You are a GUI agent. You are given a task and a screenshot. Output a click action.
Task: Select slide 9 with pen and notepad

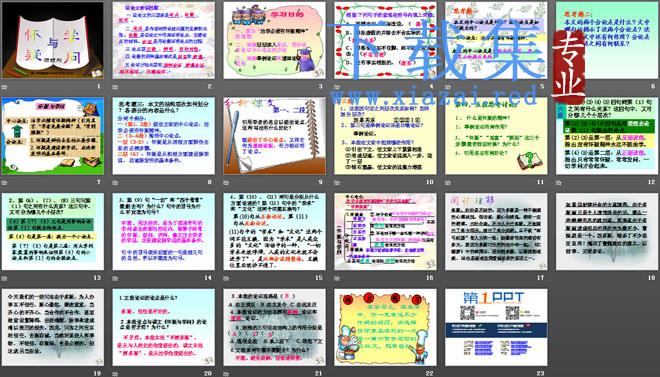click(x=274, y=136)
